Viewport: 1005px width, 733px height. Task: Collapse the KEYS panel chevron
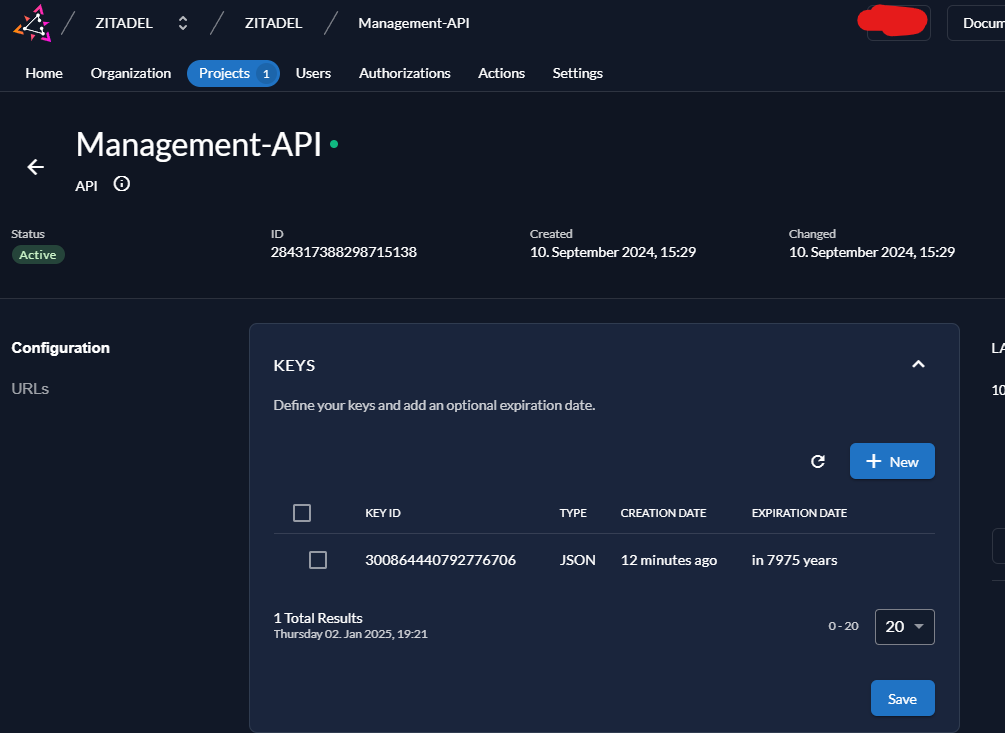[x=918, y=364]
